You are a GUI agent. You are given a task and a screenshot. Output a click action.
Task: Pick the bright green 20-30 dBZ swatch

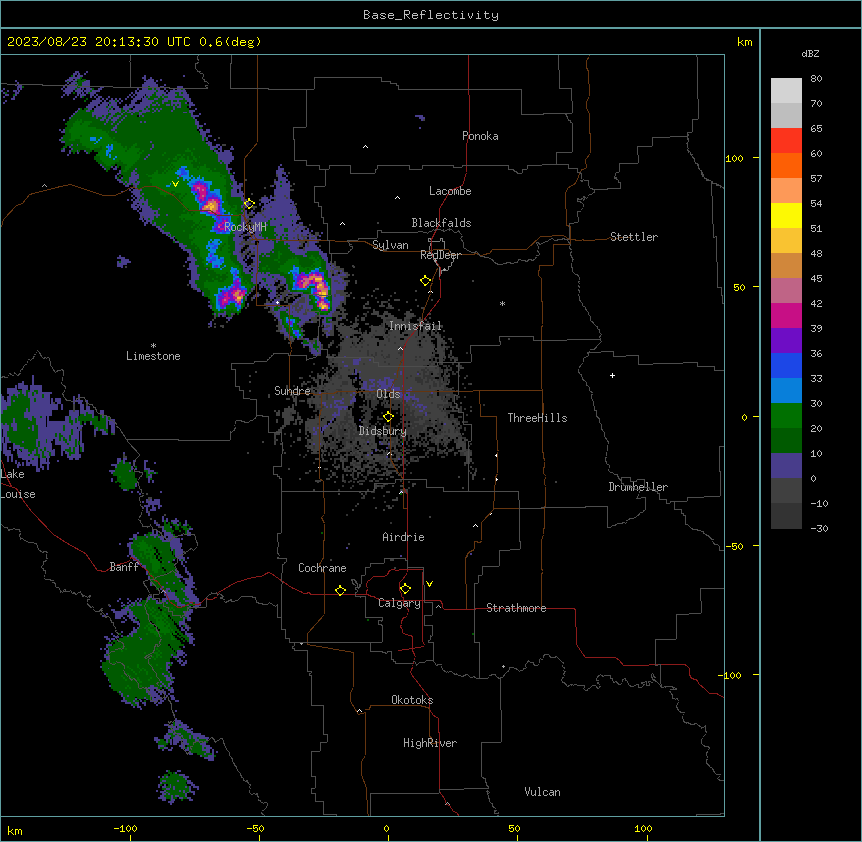pyautogui.click(x=786, y=416)
